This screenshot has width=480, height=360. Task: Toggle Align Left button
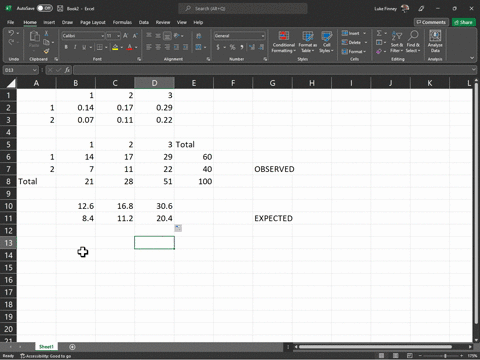pos(149,47)
